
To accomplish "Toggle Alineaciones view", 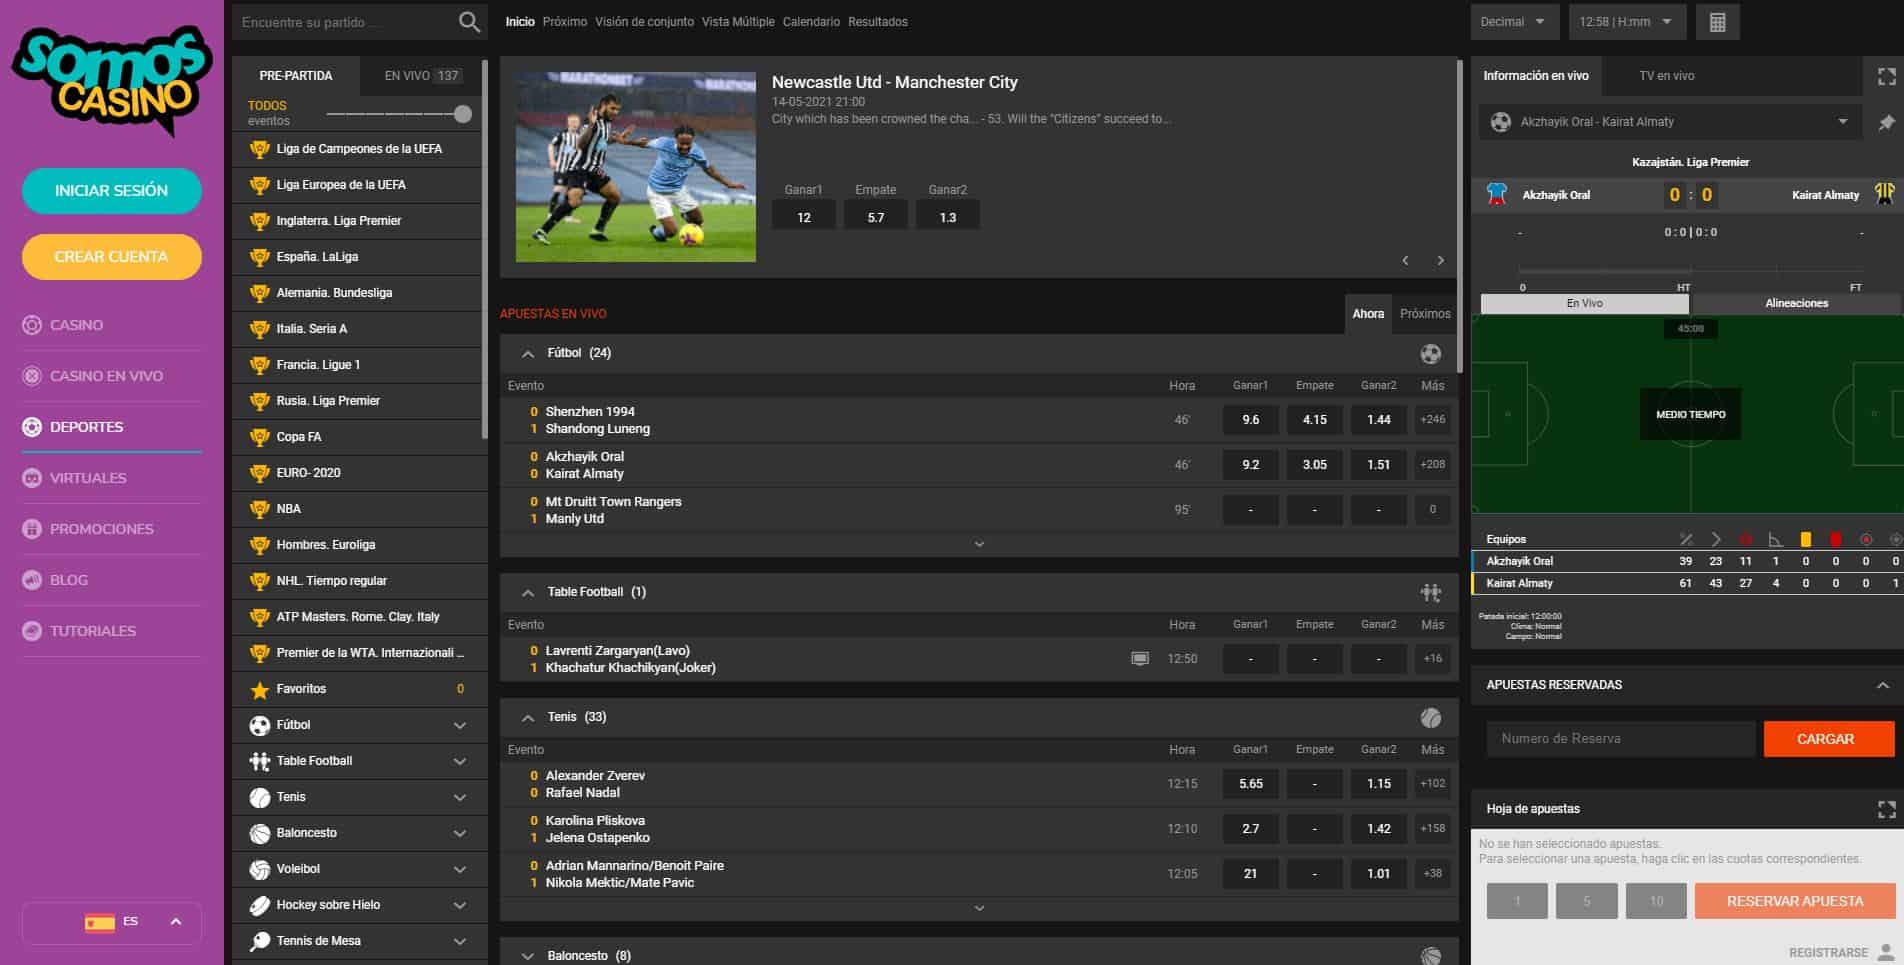I will click(1796, 303).
